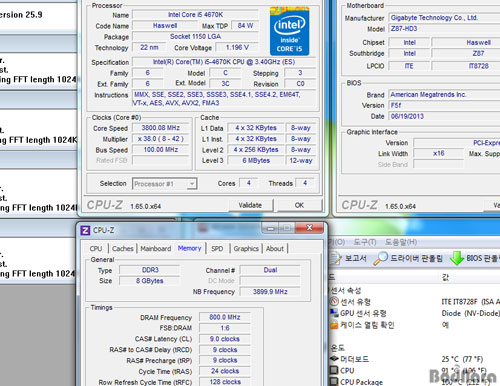Click the Threads count value
The width and height of the screenshot is (500, 386).
(305, 183)
